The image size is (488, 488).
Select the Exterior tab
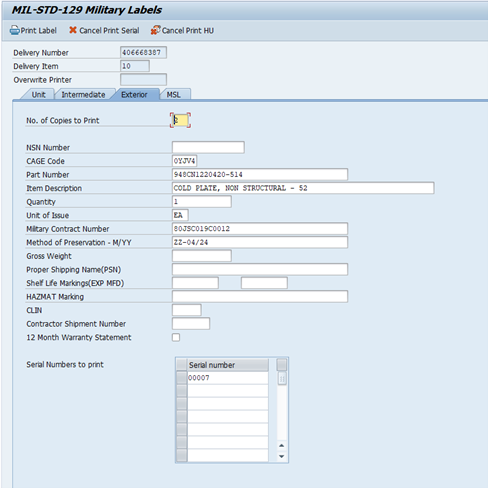[134, 95]
